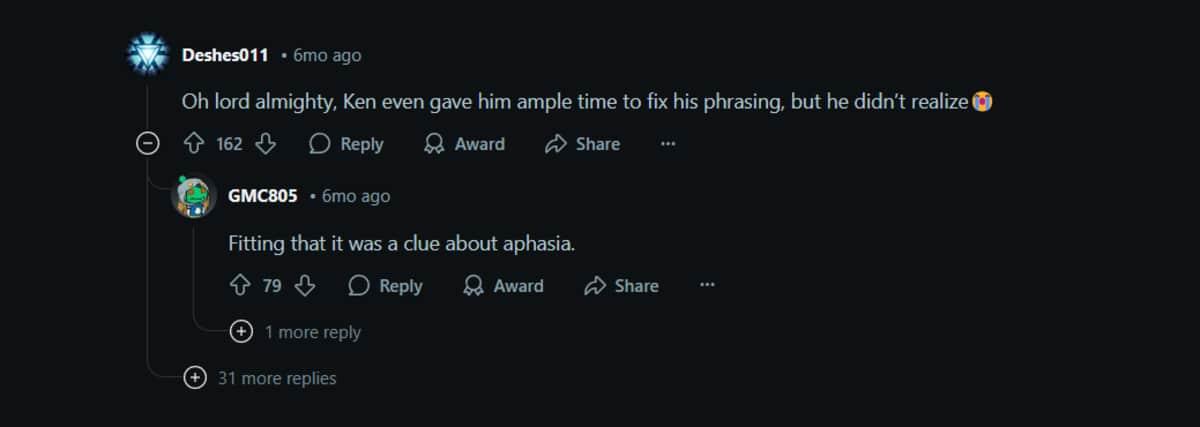Screen dimensions: 1200x427
Task: Share GMC805's aphasia comment
Action: [x=621, y=286]
